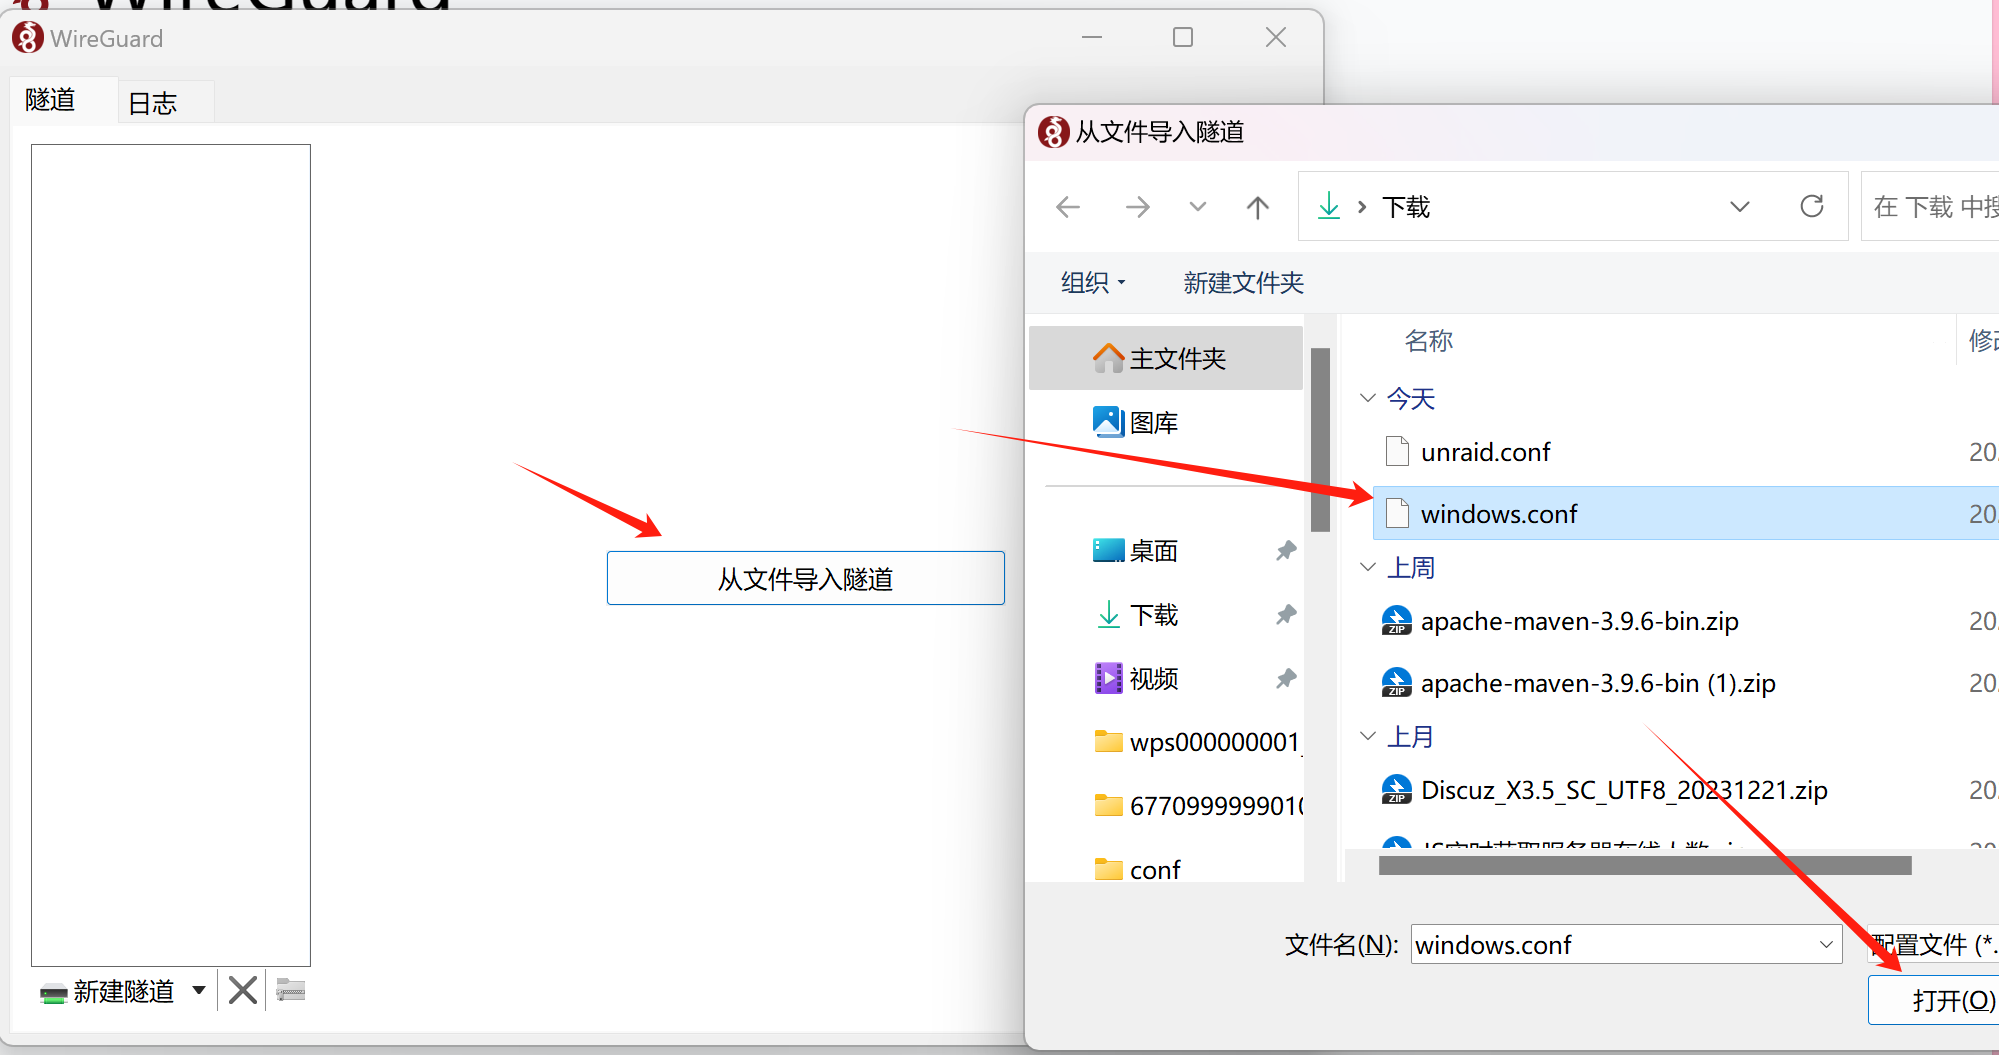Select Discuz_X3.5_SC_UTF8_20231221.zip
1999x1055 pixels.
coord(1686,790)
